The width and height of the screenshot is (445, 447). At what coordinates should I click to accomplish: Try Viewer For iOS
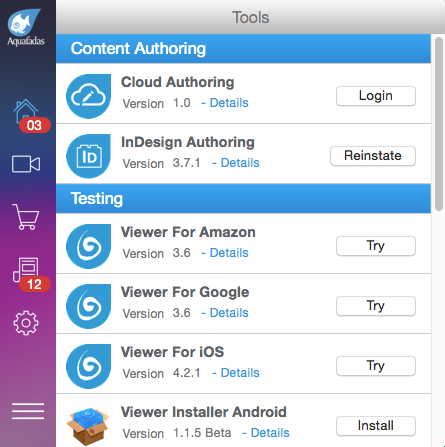click(x=376, y=366)
